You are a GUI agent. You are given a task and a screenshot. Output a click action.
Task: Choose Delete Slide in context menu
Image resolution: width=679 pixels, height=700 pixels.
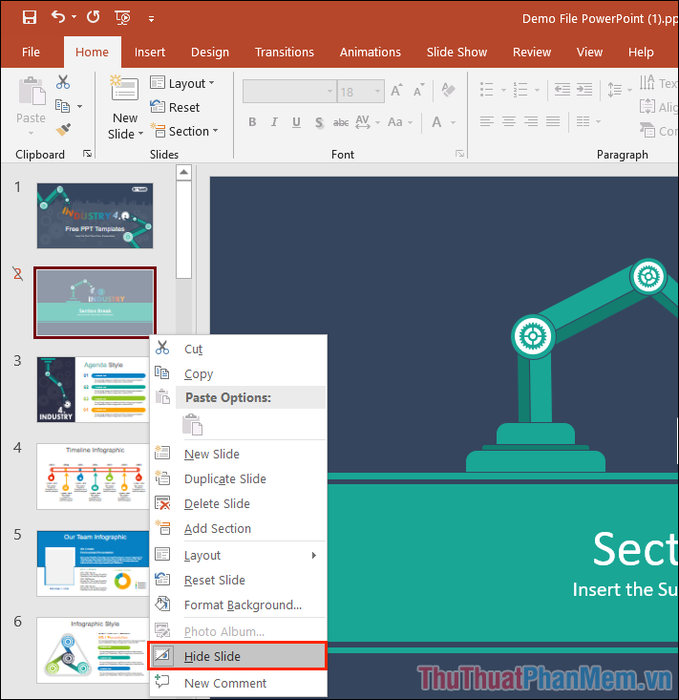click(x=238, y=504)
